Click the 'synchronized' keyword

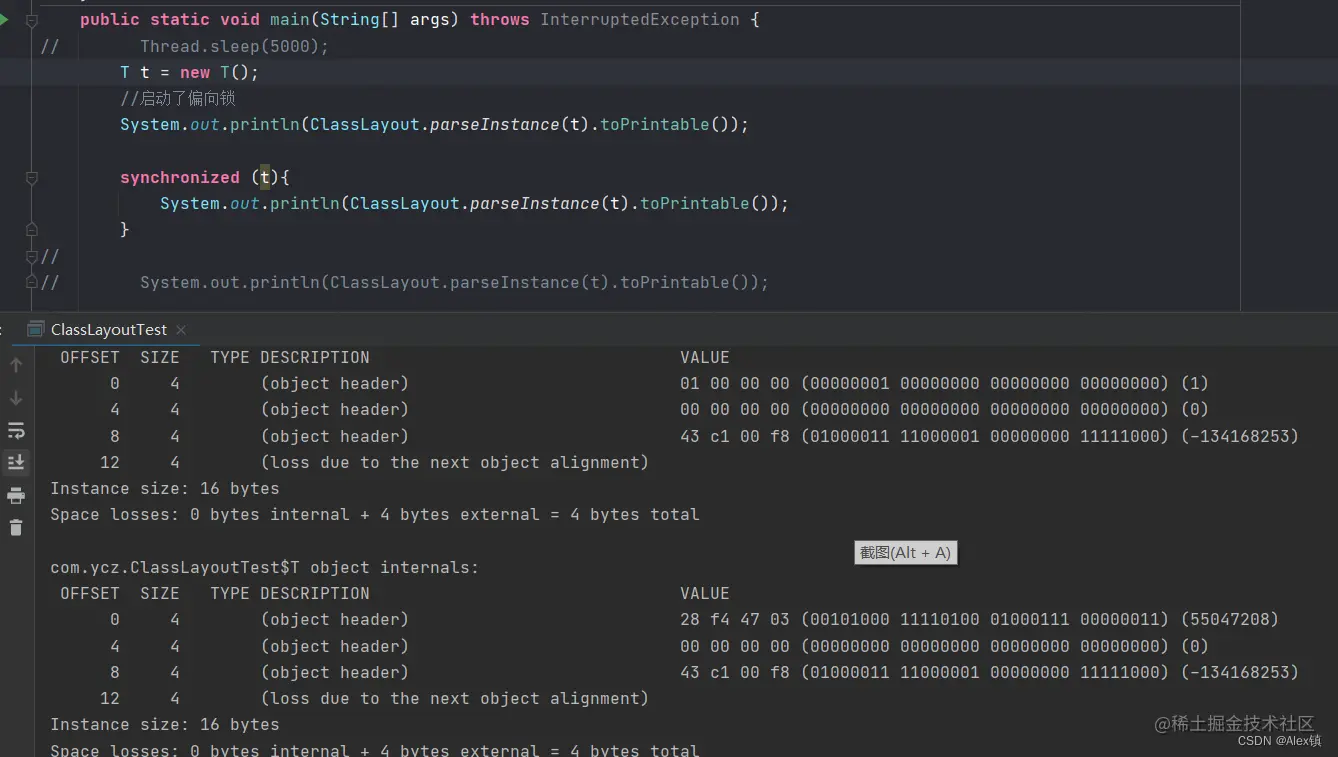click(180, 177)
